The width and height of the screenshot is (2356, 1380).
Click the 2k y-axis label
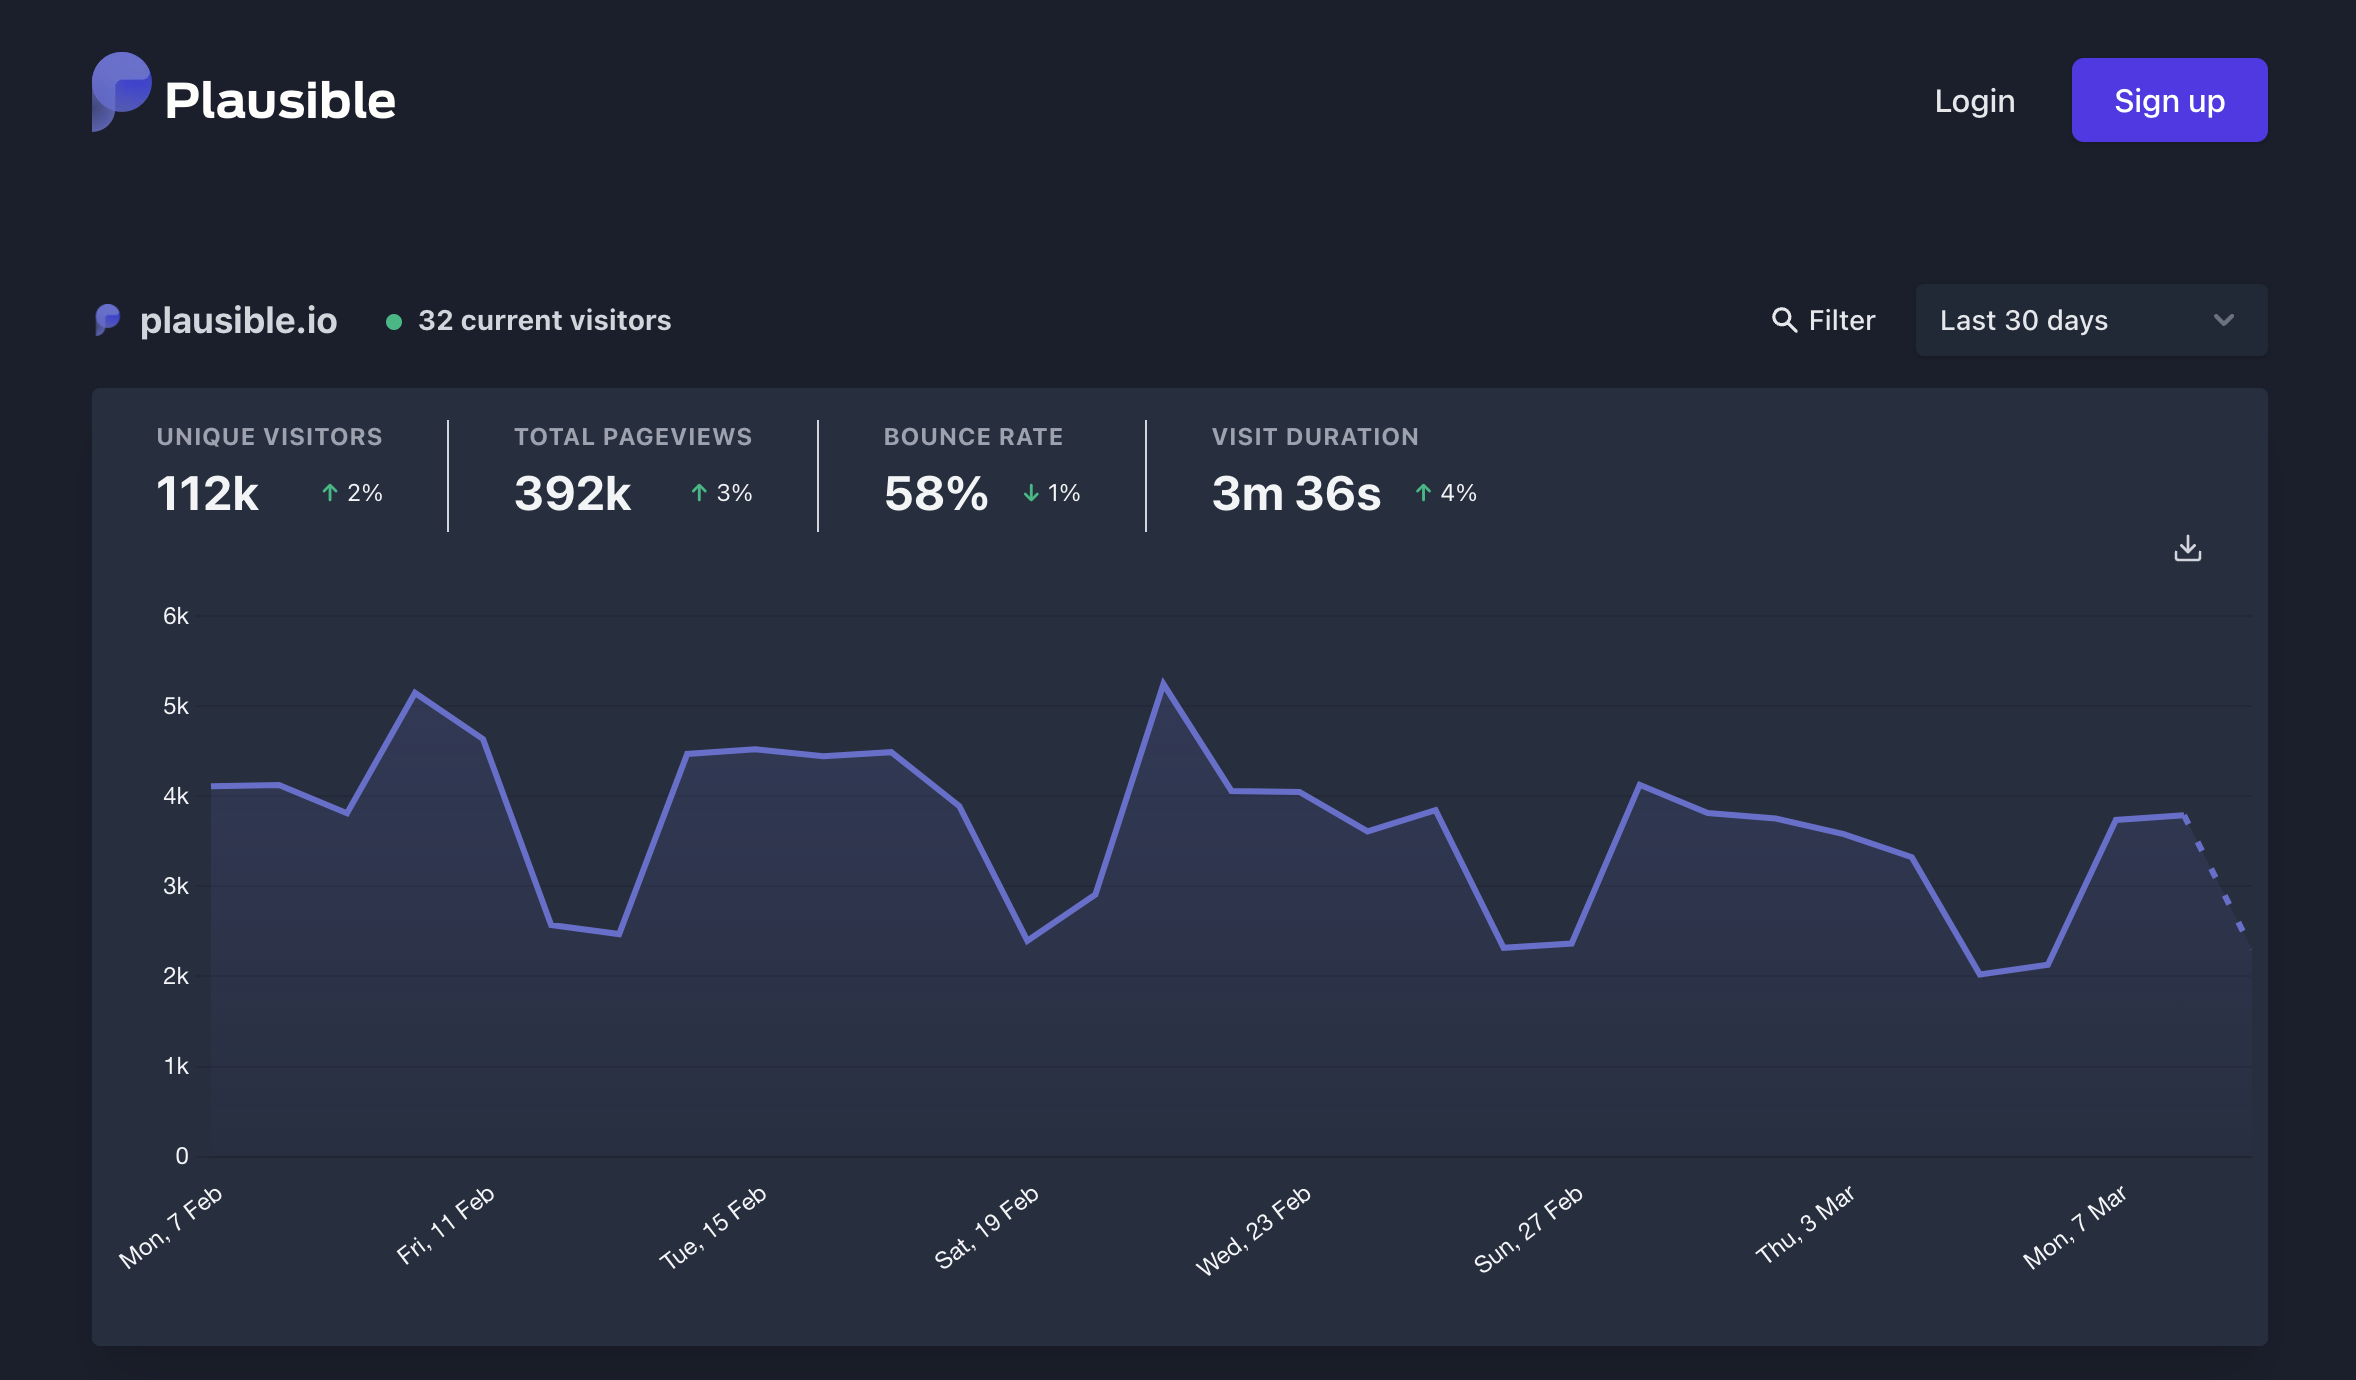tap(176, 976)
